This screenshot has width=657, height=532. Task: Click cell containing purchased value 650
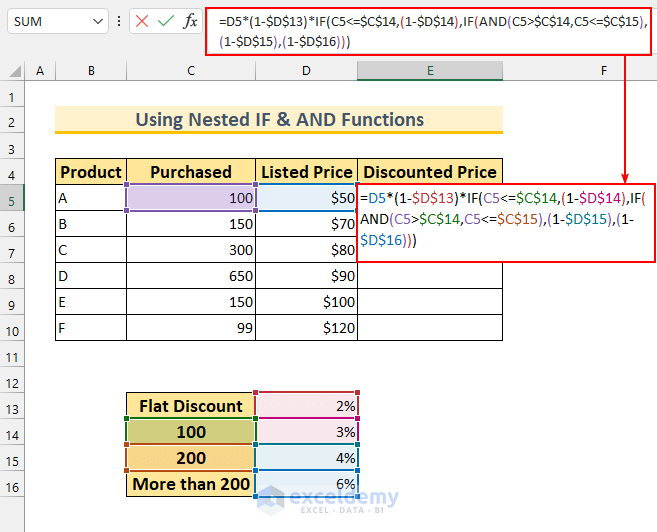[x=190, y=302]
